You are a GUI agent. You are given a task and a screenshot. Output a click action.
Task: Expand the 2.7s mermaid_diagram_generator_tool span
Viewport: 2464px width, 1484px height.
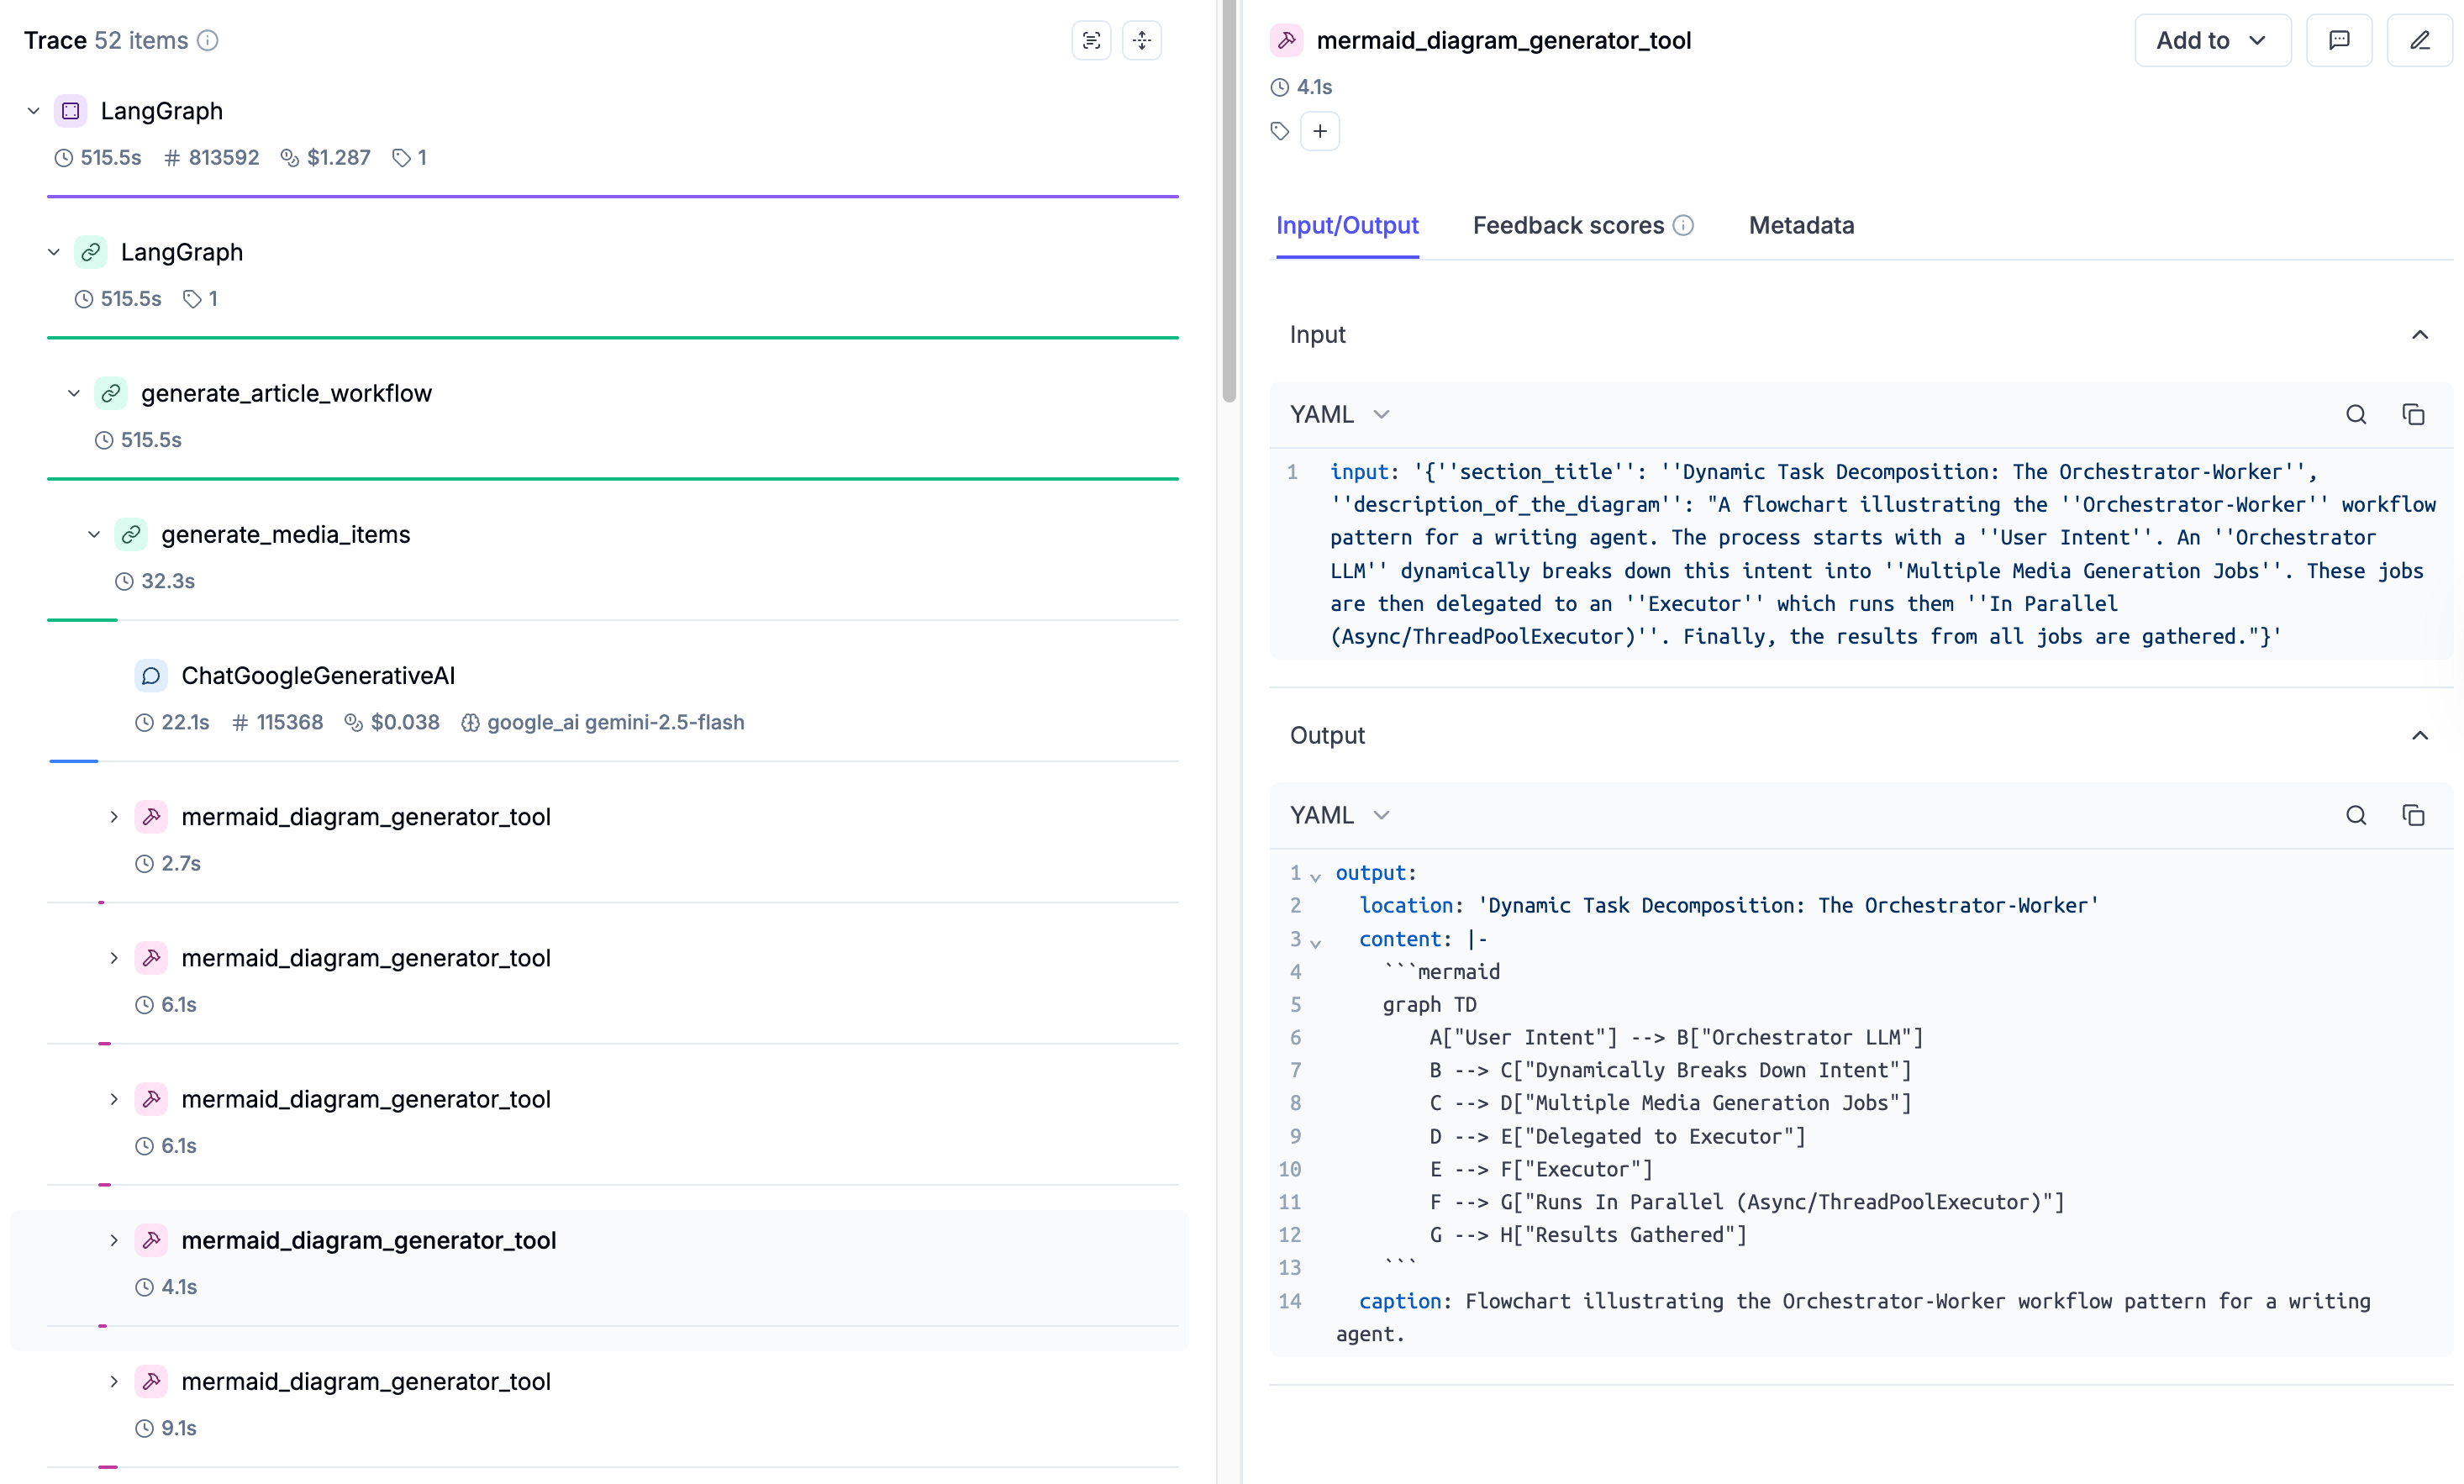click(114, 817)
